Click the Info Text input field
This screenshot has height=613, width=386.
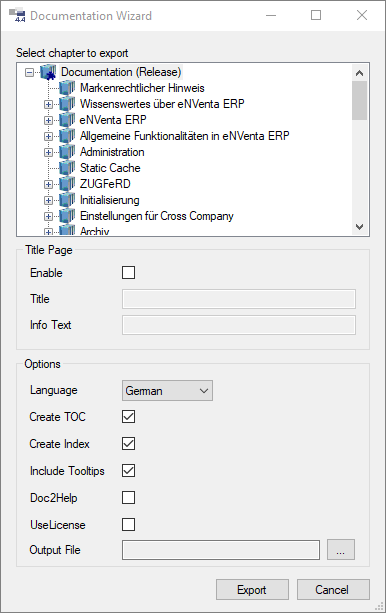coord(239,325)
